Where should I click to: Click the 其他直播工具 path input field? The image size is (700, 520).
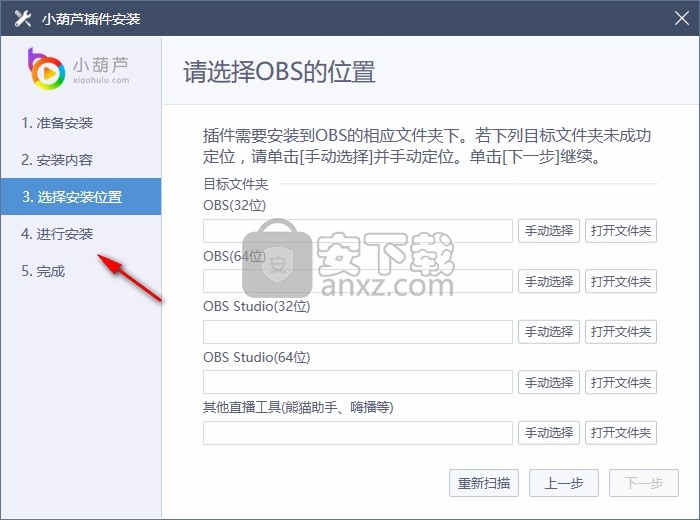[x=358, y=433]
